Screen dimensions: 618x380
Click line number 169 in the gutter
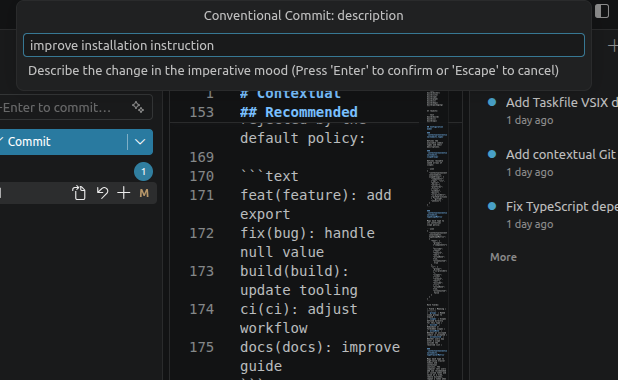point(201,157)
